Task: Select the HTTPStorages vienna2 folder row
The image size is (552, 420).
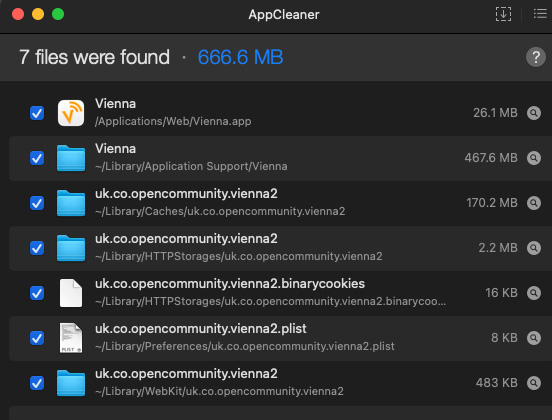Action: click(x=280, y=248)
